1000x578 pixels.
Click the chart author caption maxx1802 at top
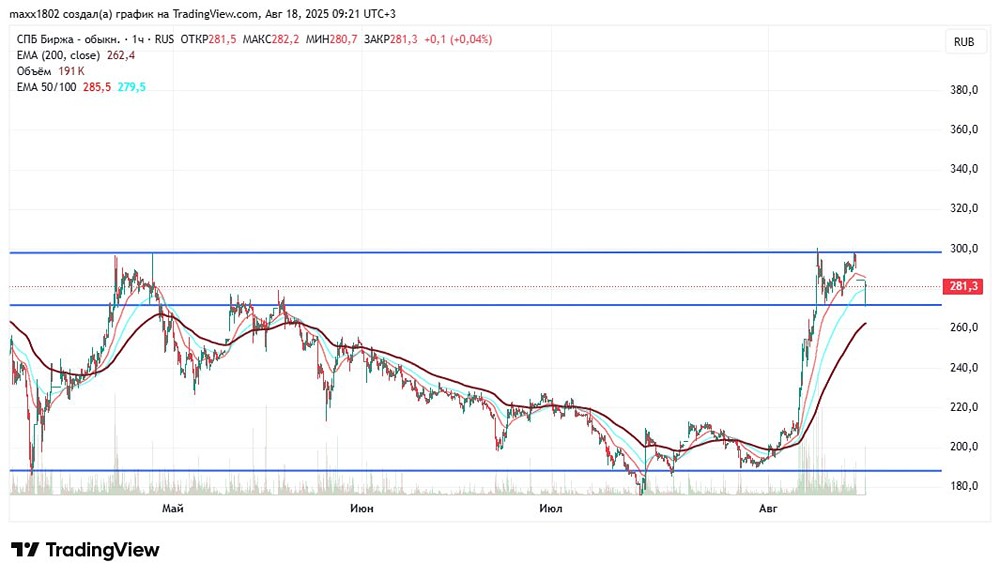[202, 14]
